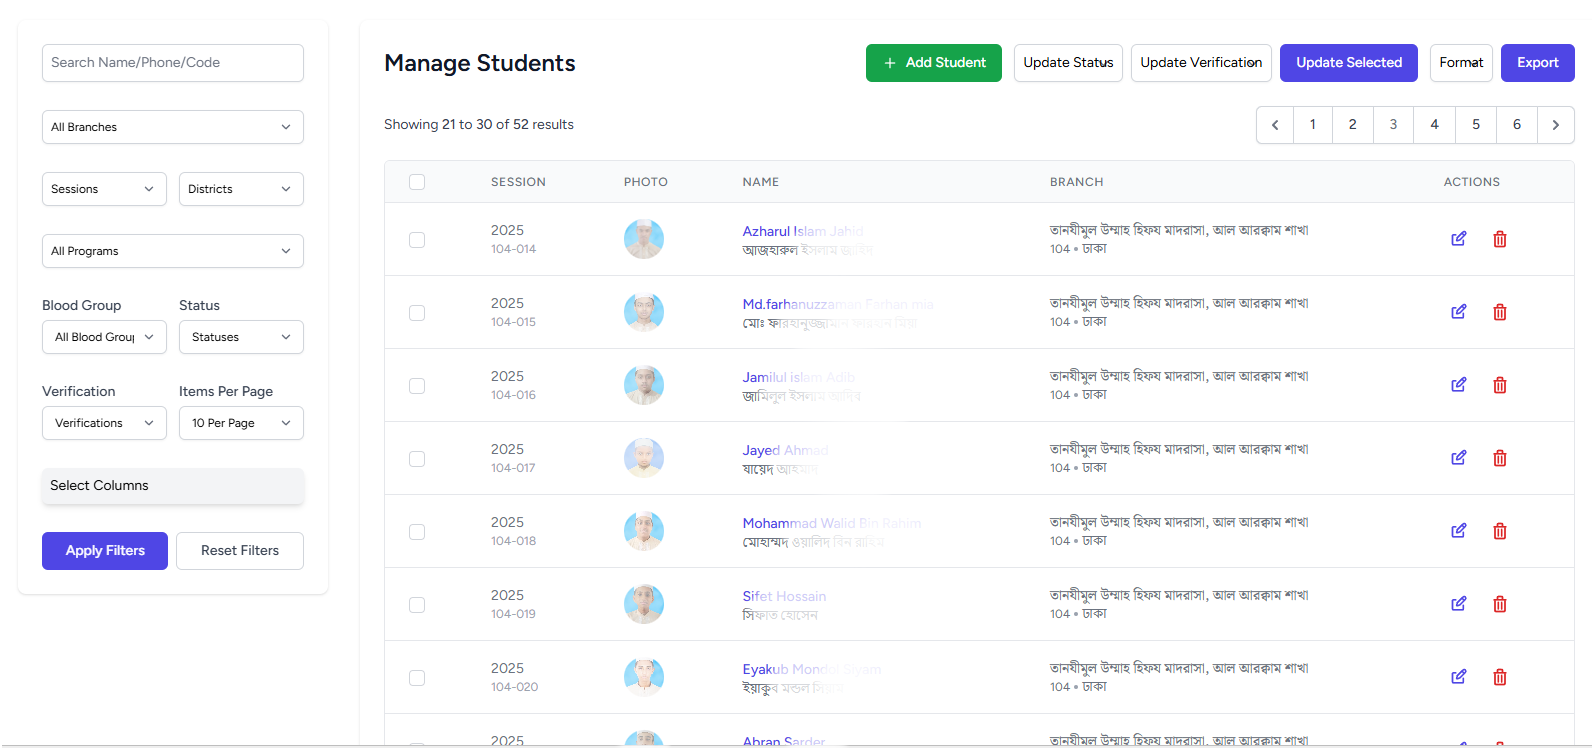Image resolution: width=1594 pixels, height=750 pixels.
Task: Click edit icon for Azharul Islam Jahid
Action: (x=1458, y=239)
